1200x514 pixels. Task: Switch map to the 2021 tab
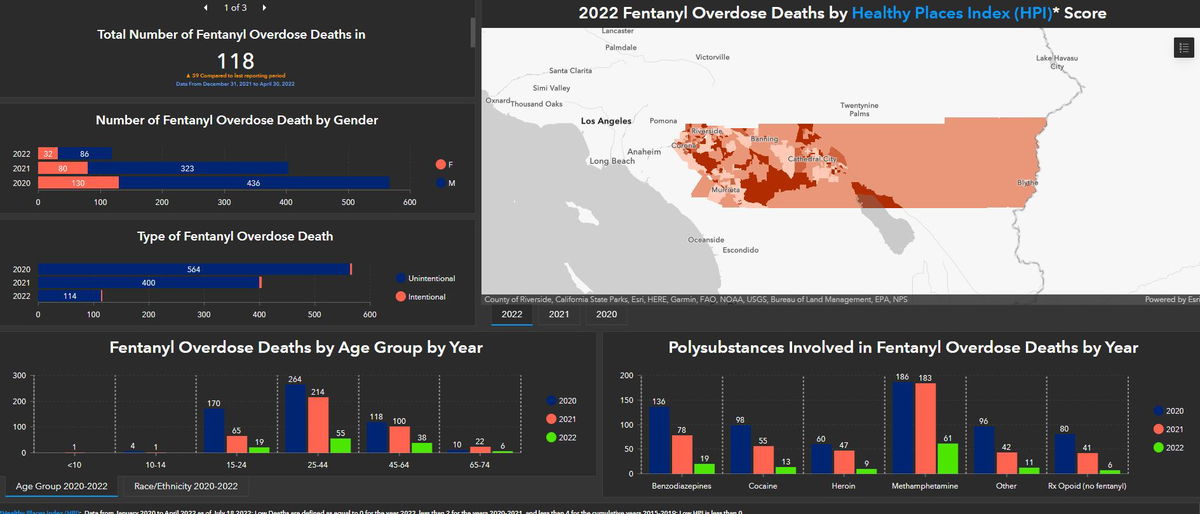pyautogui.click(x=559, y=314)
